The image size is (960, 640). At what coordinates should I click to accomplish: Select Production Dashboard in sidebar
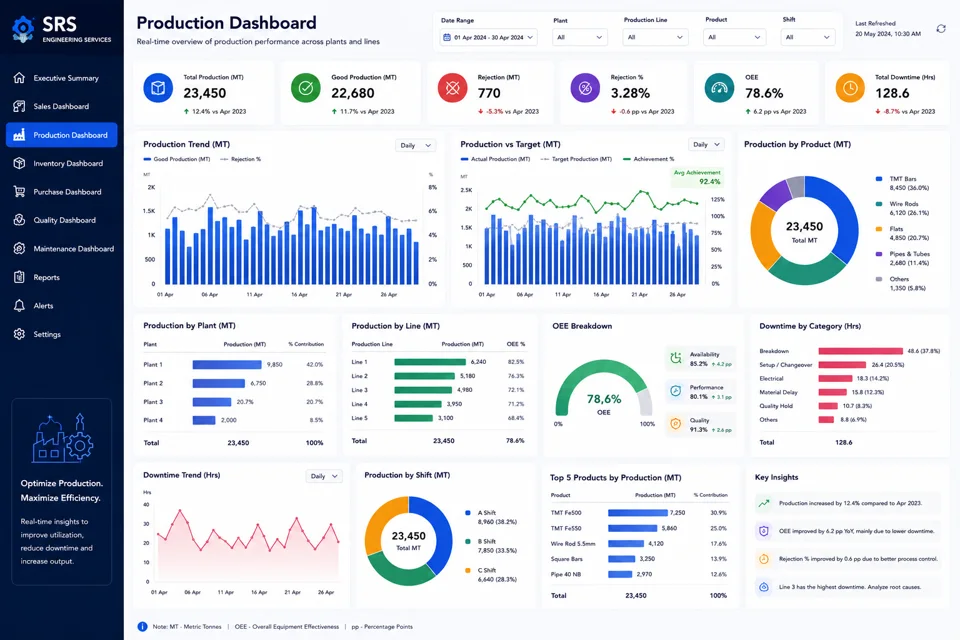tap(61, 135)
